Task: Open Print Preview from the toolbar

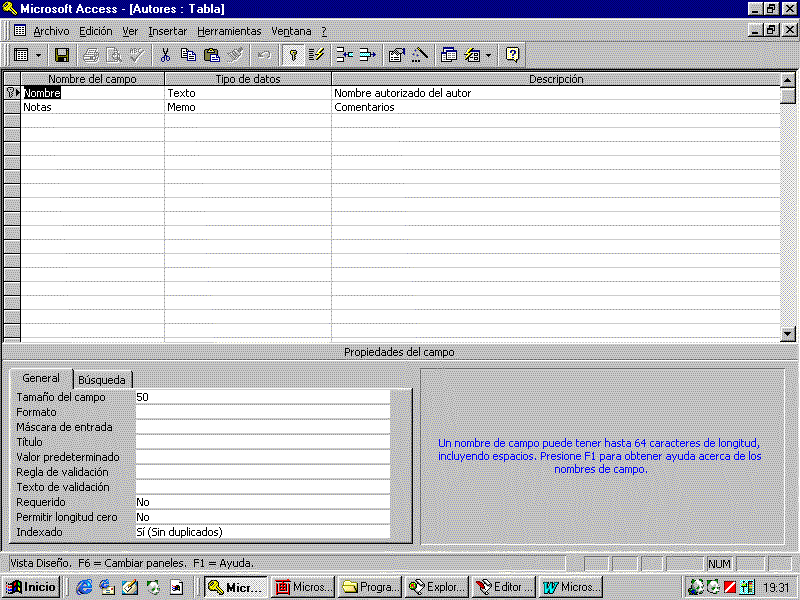Action: pyautogui.click(x=114, y=55)
